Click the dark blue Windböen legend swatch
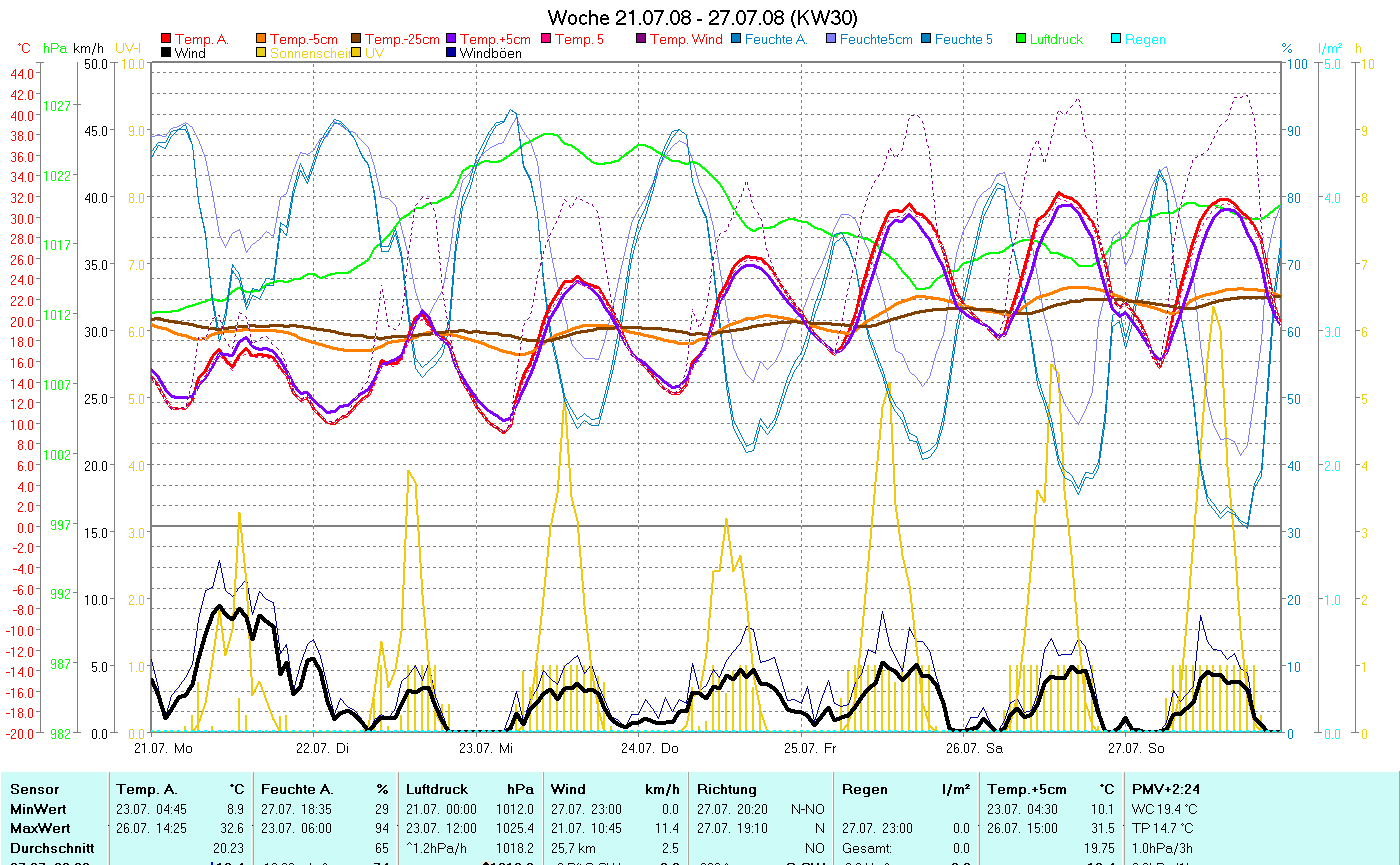Screen dimensions: 1400x865 pyautogui.click(x=451, y=53)
